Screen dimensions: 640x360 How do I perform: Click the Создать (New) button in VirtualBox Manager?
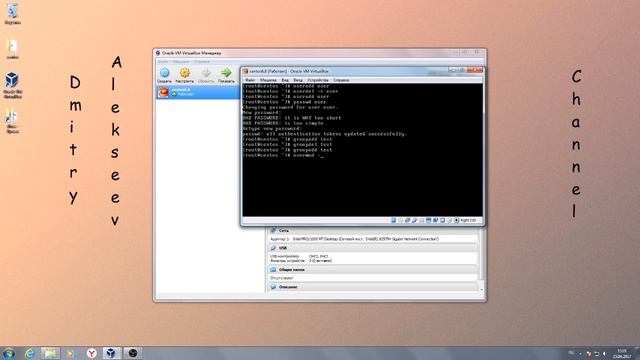164,76
